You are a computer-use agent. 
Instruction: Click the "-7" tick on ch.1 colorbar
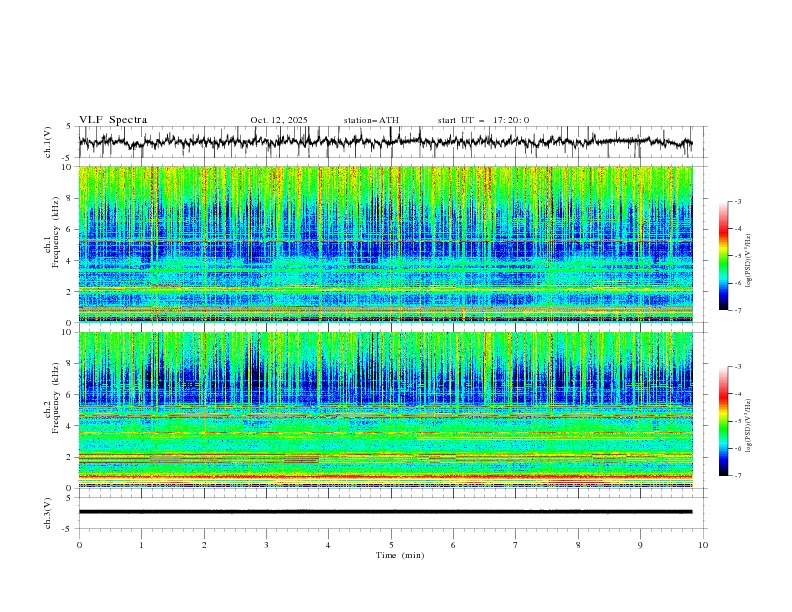point(738,310)
